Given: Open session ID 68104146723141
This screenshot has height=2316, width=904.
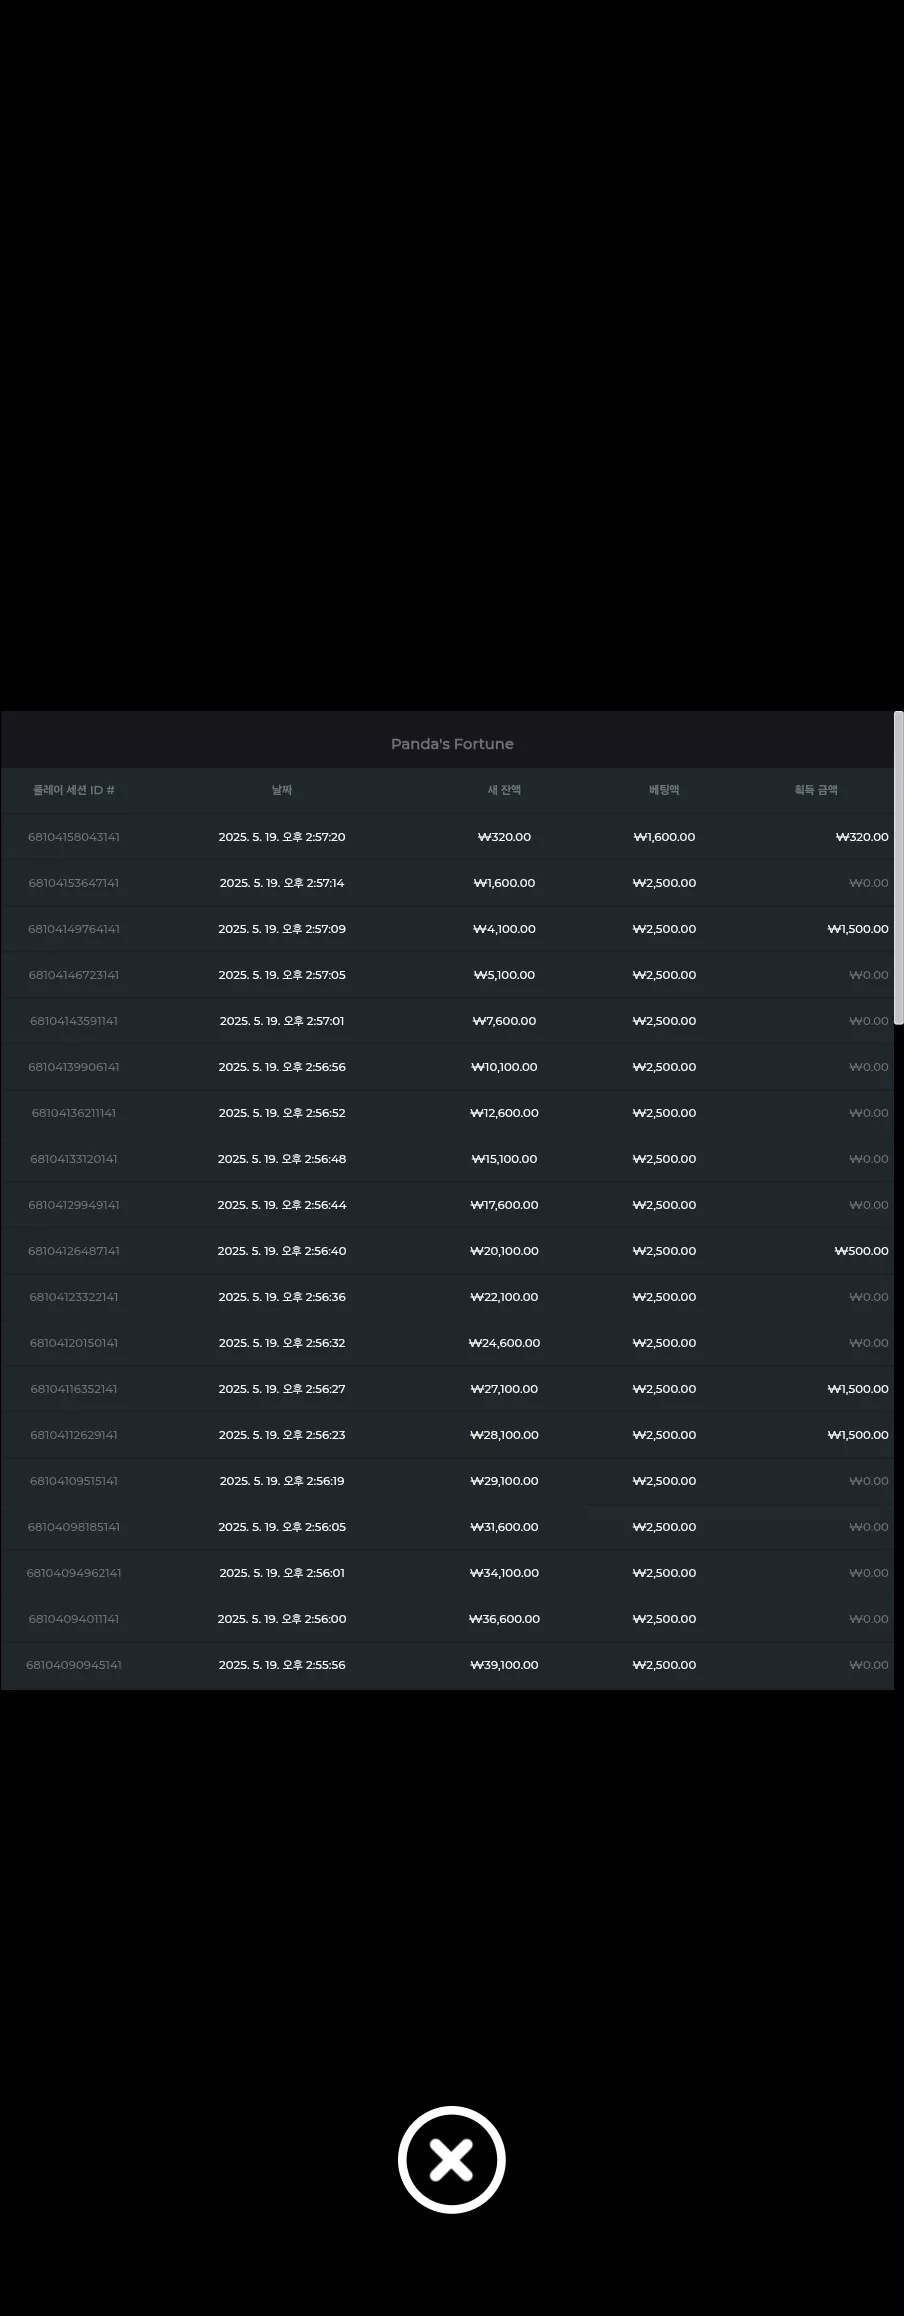Looking at the screenshot, I should (x=74, y=975).
